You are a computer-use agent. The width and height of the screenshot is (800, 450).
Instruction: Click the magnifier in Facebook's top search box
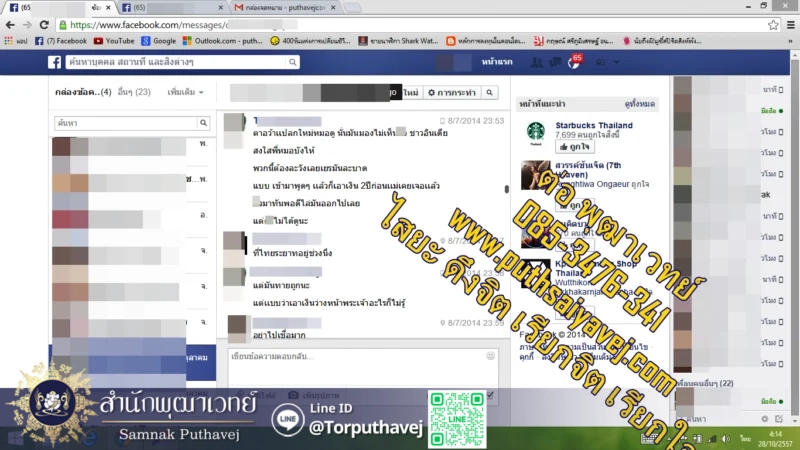(x=292, y=62)
